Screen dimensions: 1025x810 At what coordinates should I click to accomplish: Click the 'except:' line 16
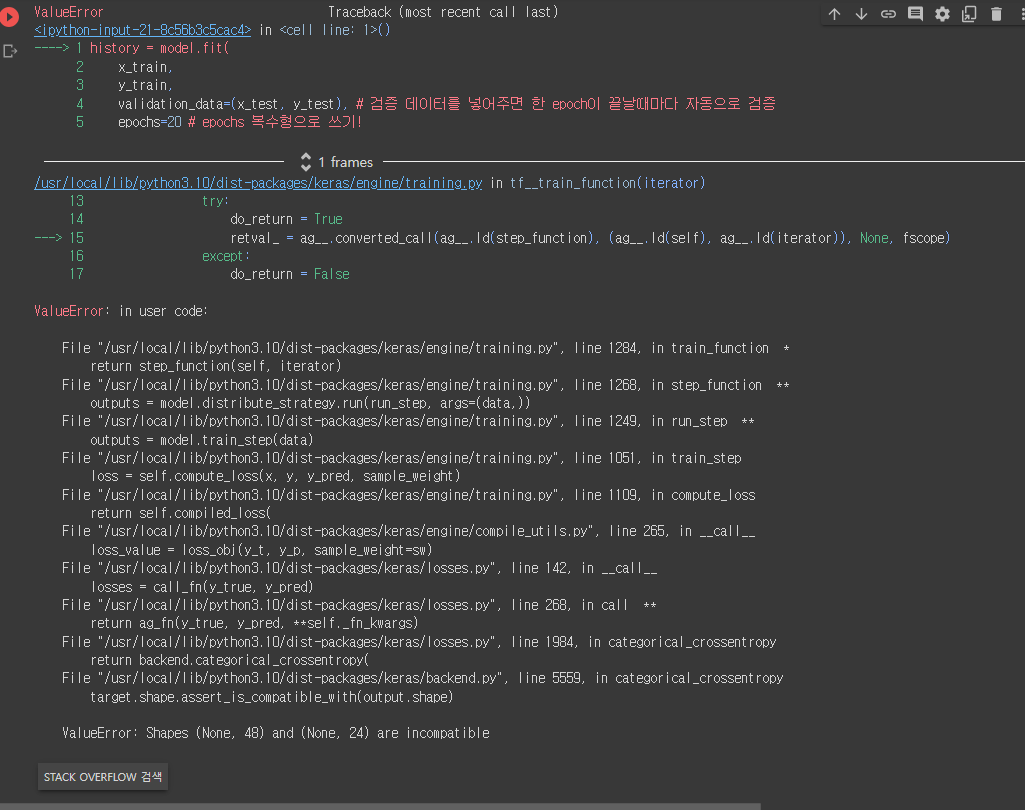pyautogui.click(x=226, y=256)
